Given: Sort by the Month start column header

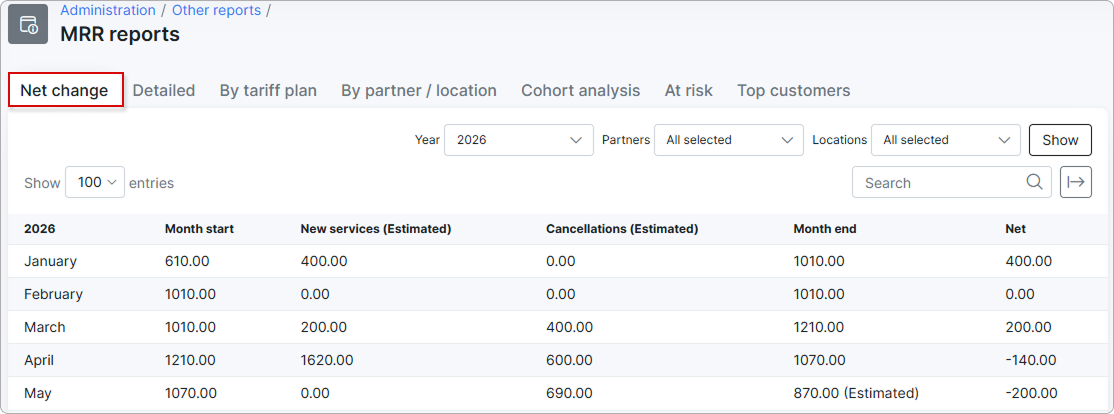Looking at the screenshot, I should 200,229.
